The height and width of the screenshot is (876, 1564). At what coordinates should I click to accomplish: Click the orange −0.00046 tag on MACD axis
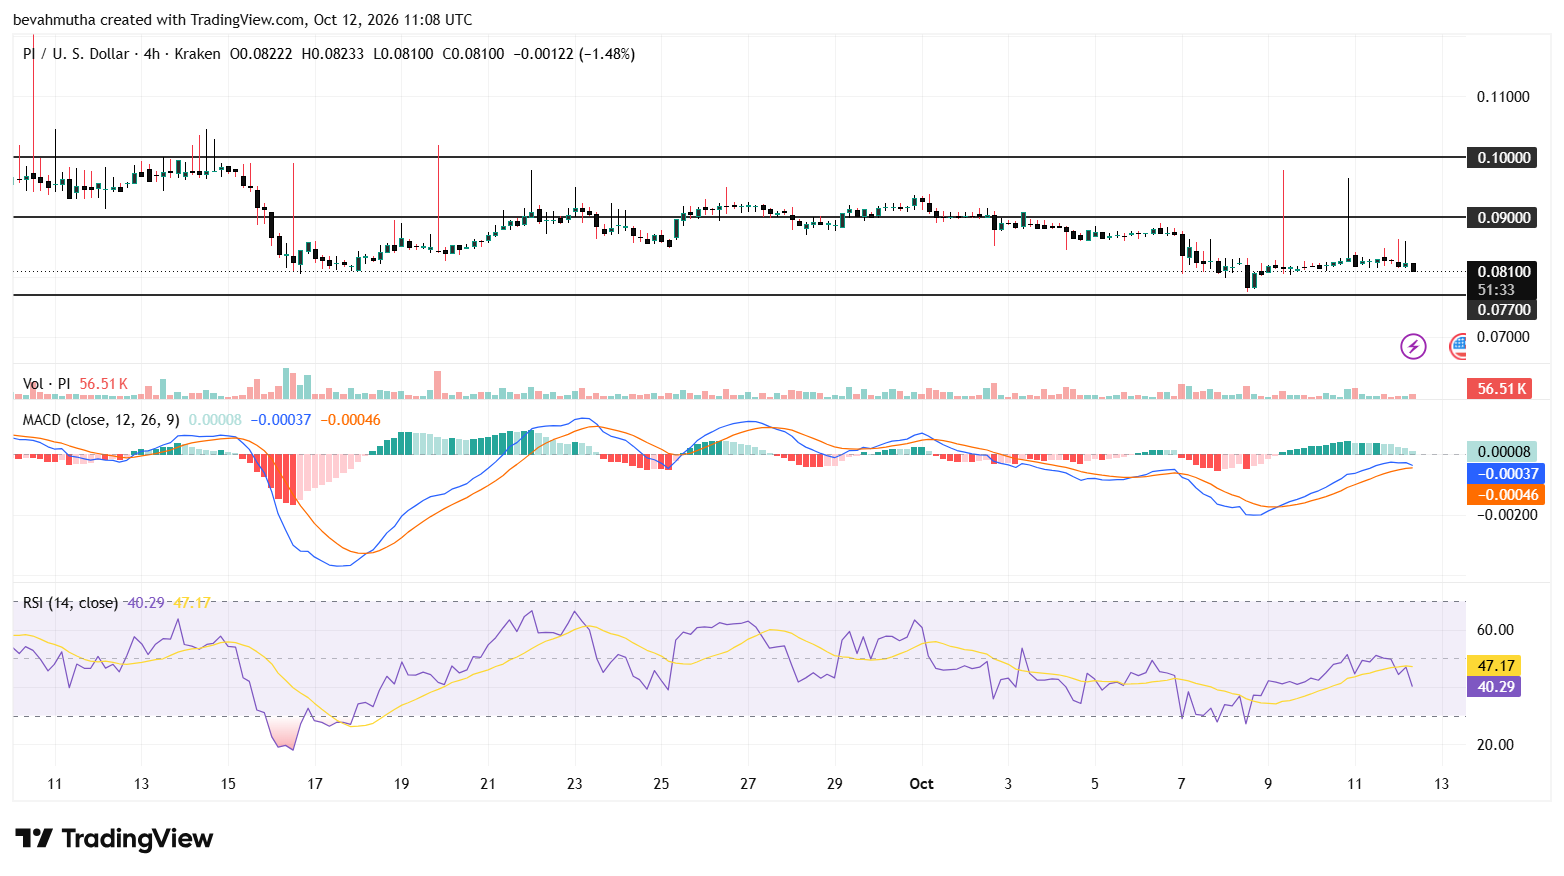click(x=1506, y=495)
